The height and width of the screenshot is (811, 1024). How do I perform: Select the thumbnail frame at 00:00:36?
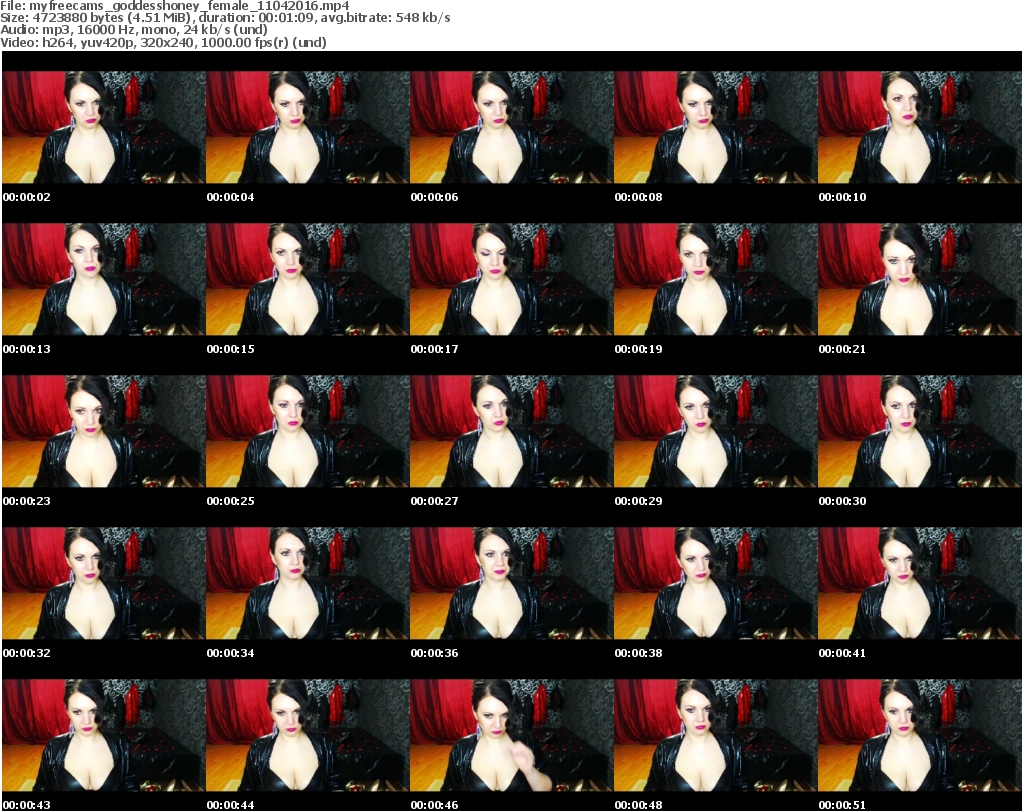point(511,583)
